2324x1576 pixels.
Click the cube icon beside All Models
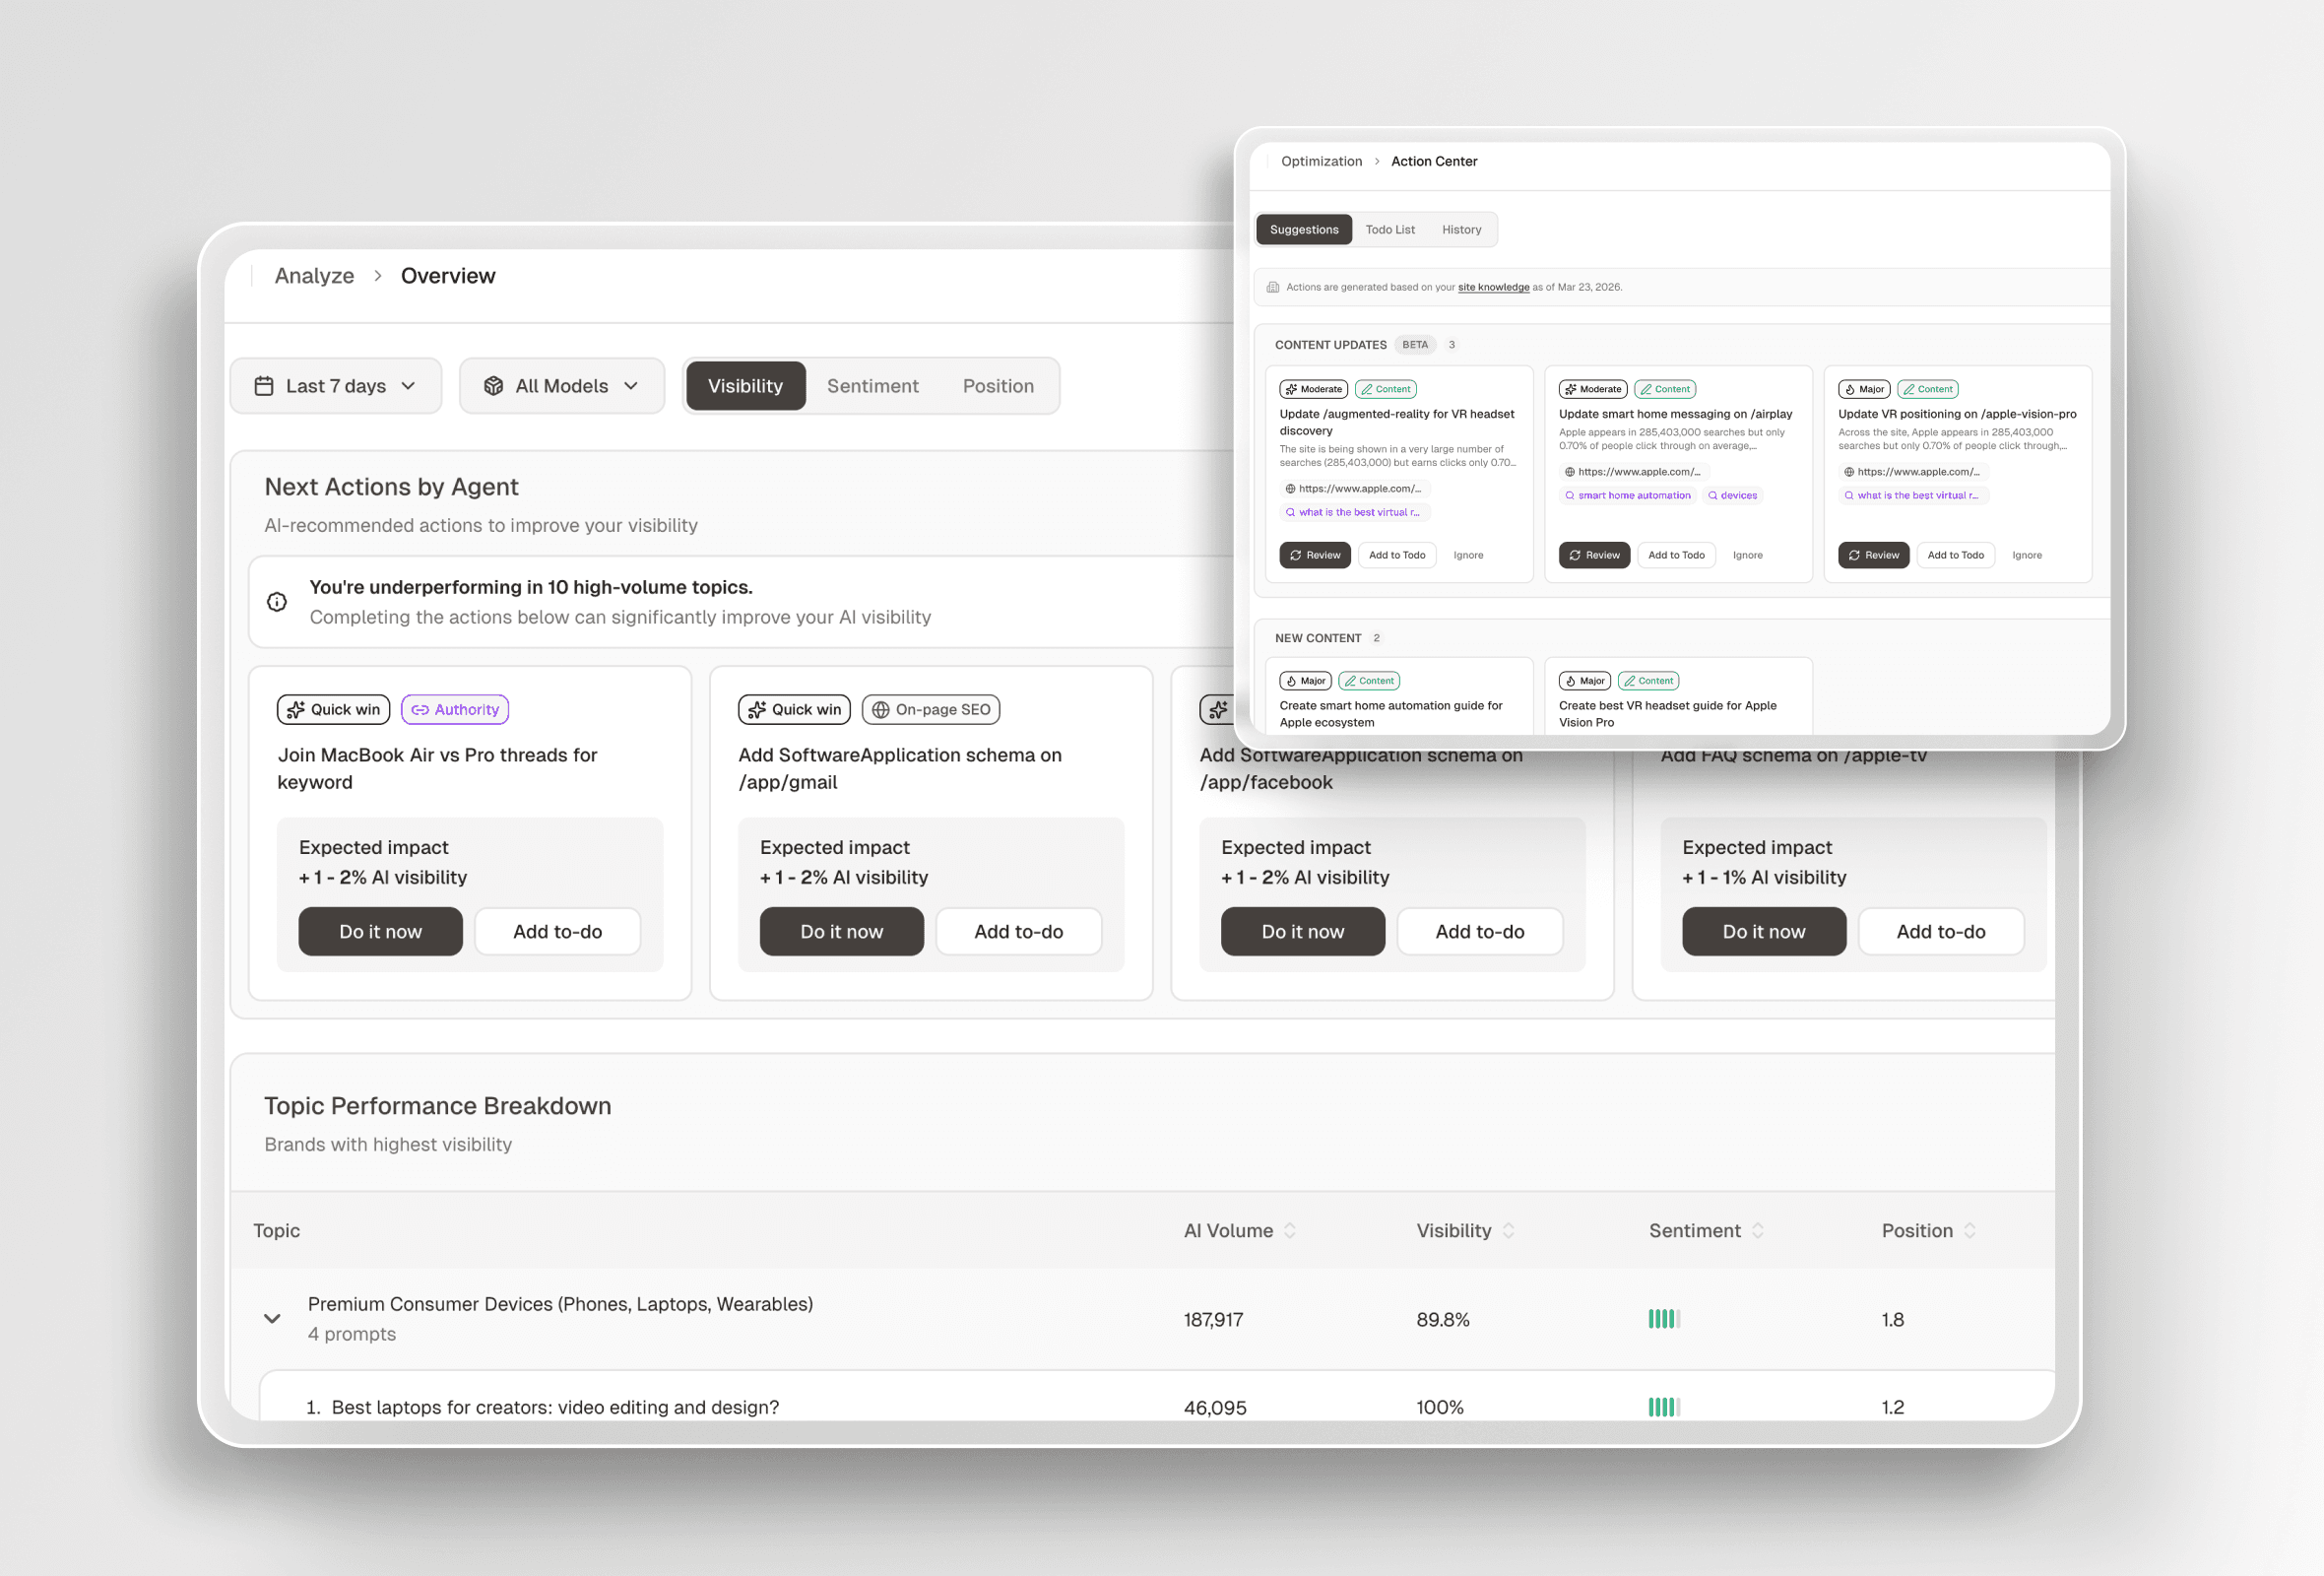click(494, 386)
